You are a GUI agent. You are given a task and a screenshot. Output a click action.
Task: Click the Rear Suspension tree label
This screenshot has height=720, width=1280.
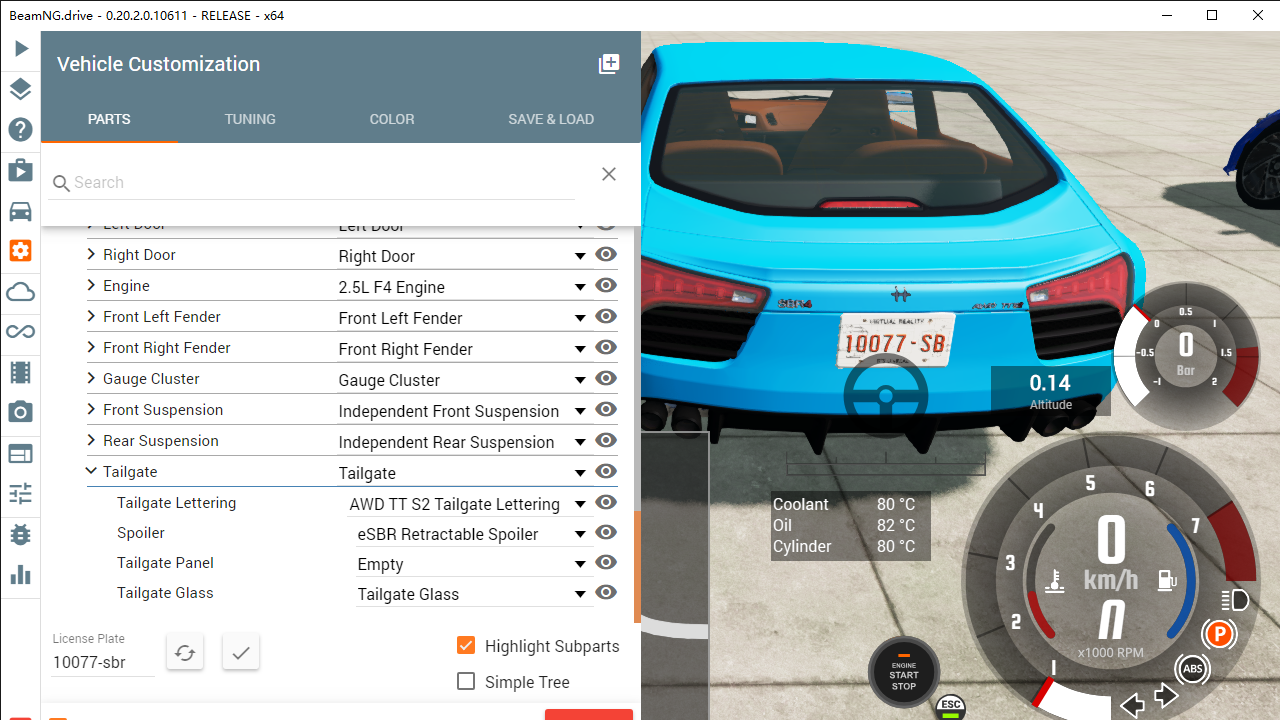tap(160, 441)
